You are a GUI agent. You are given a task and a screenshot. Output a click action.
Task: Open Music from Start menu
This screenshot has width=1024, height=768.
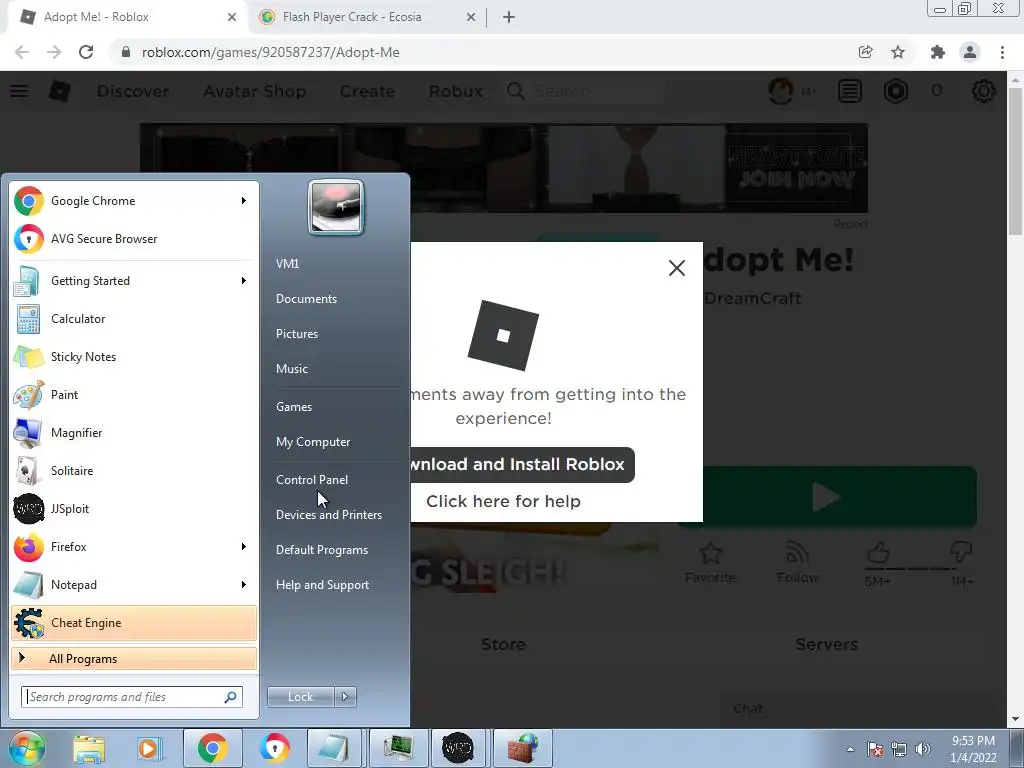pos(291,368)
